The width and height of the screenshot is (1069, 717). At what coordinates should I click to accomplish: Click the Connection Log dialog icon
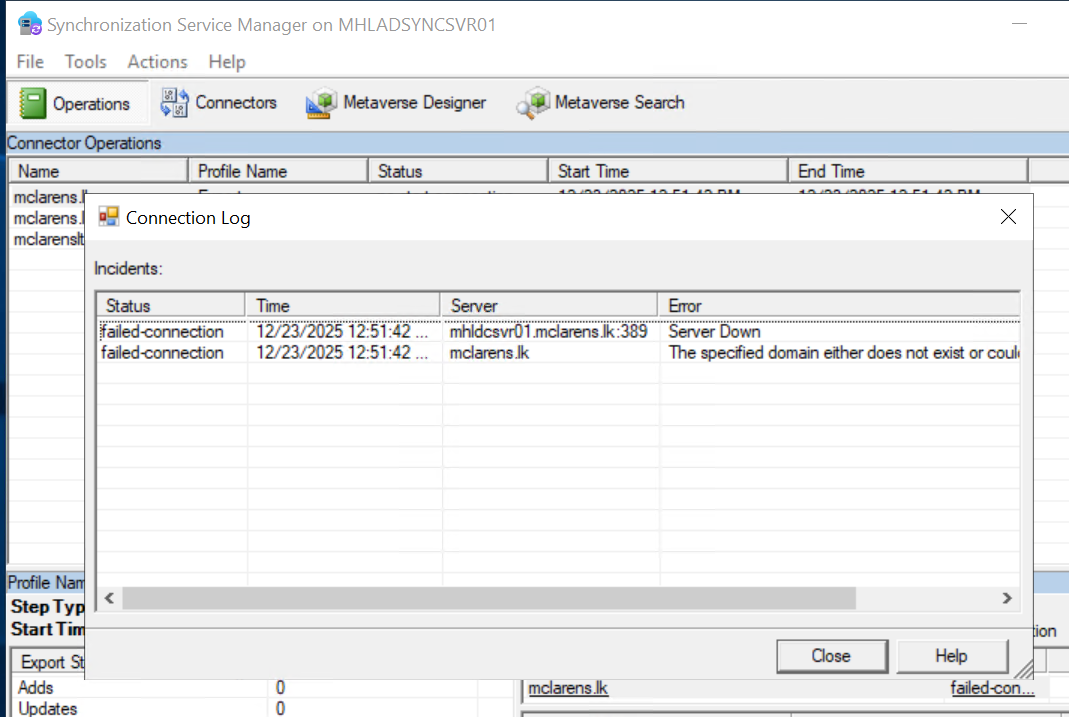[108, 217]
